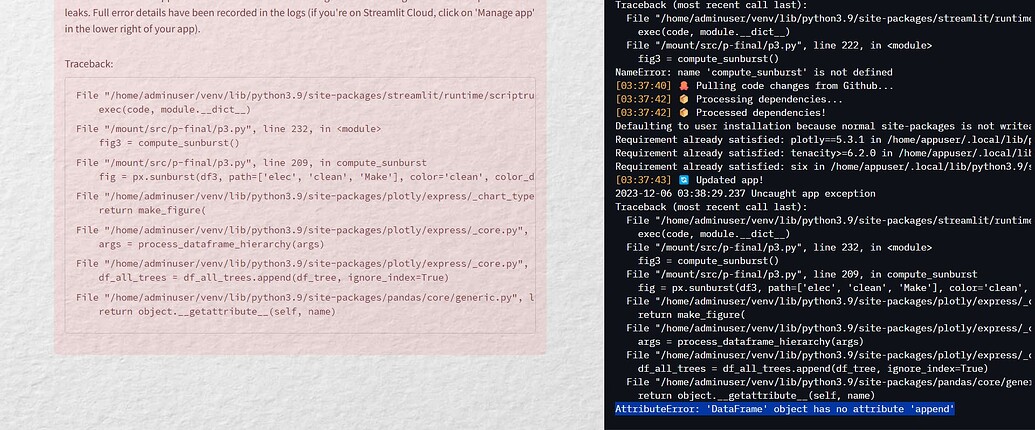The image size is (1035, 430).
Task: Click the df_all_trees.append line in error box
Action: (x=273, y=277)
